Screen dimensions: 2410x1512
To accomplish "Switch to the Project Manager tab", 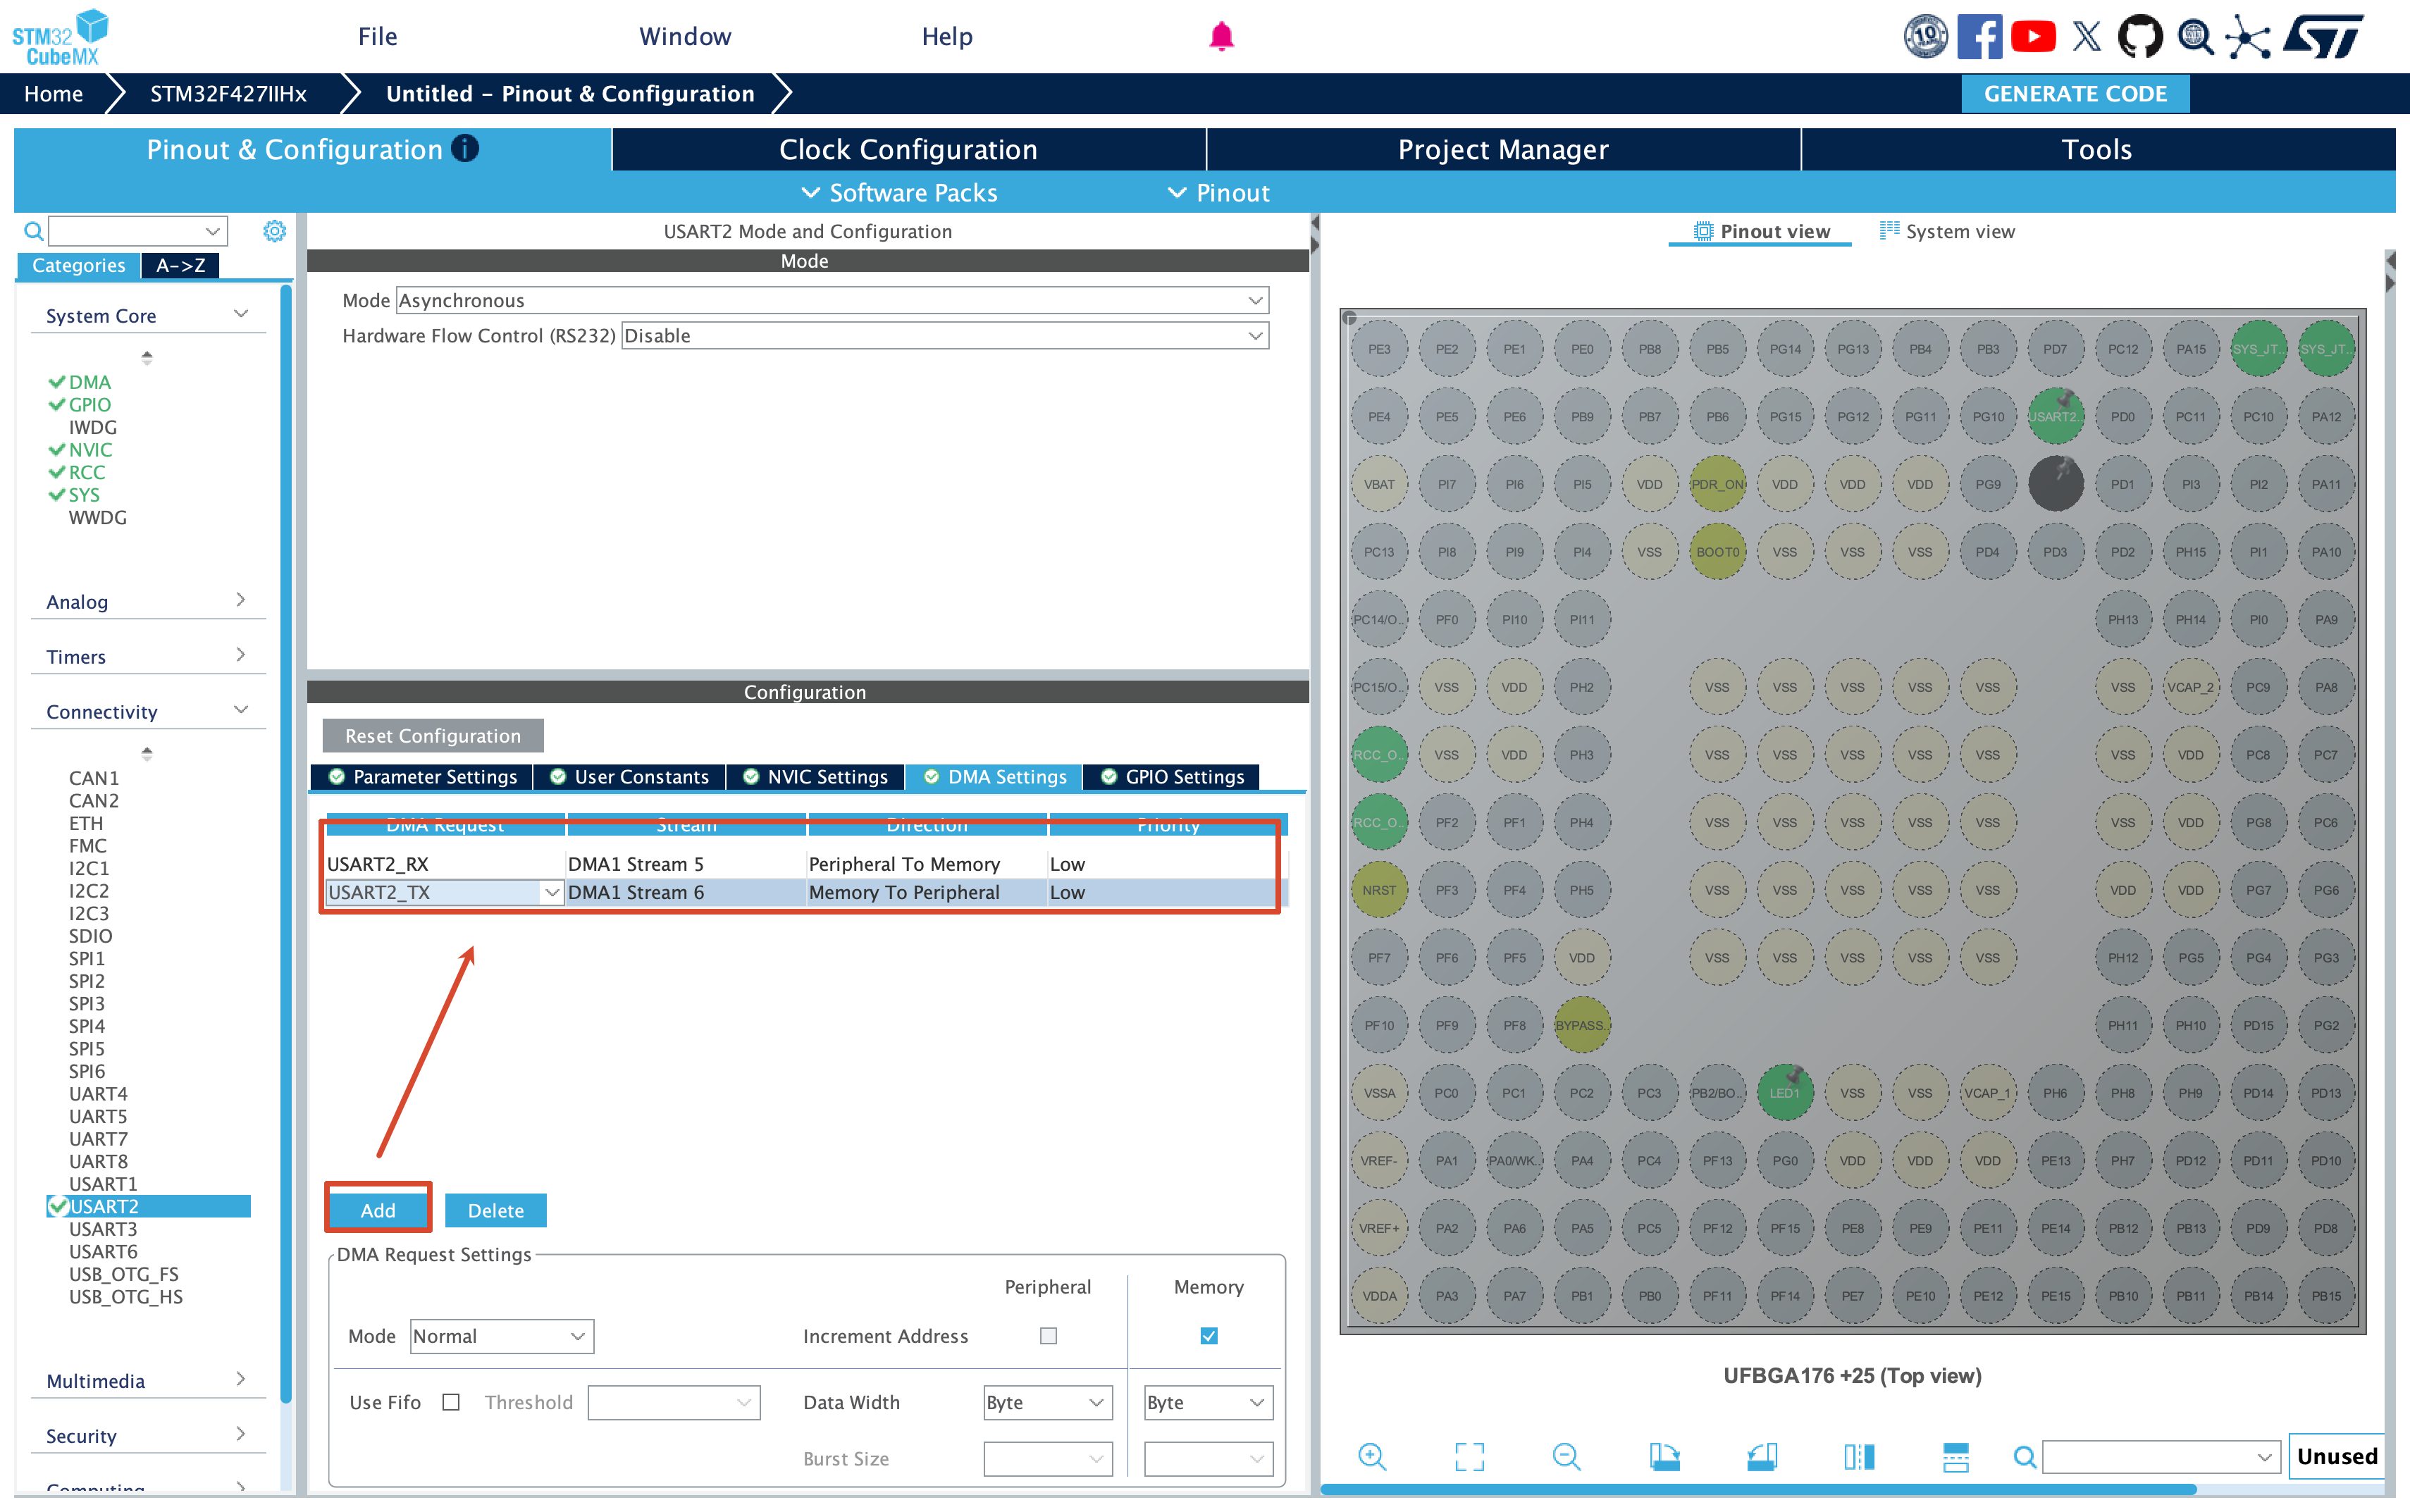I will point(1503,149).
